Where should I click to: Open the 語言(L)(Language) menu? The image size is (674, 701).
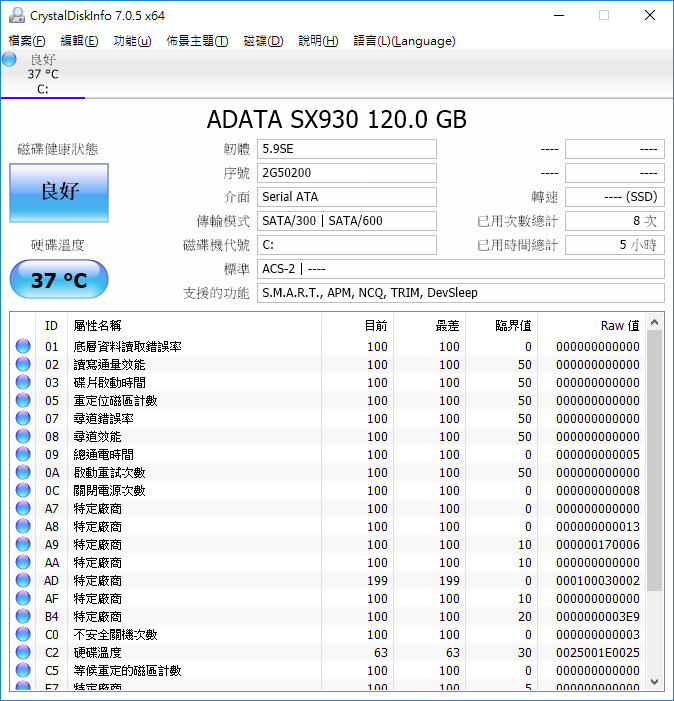click(x=404, y=41)
